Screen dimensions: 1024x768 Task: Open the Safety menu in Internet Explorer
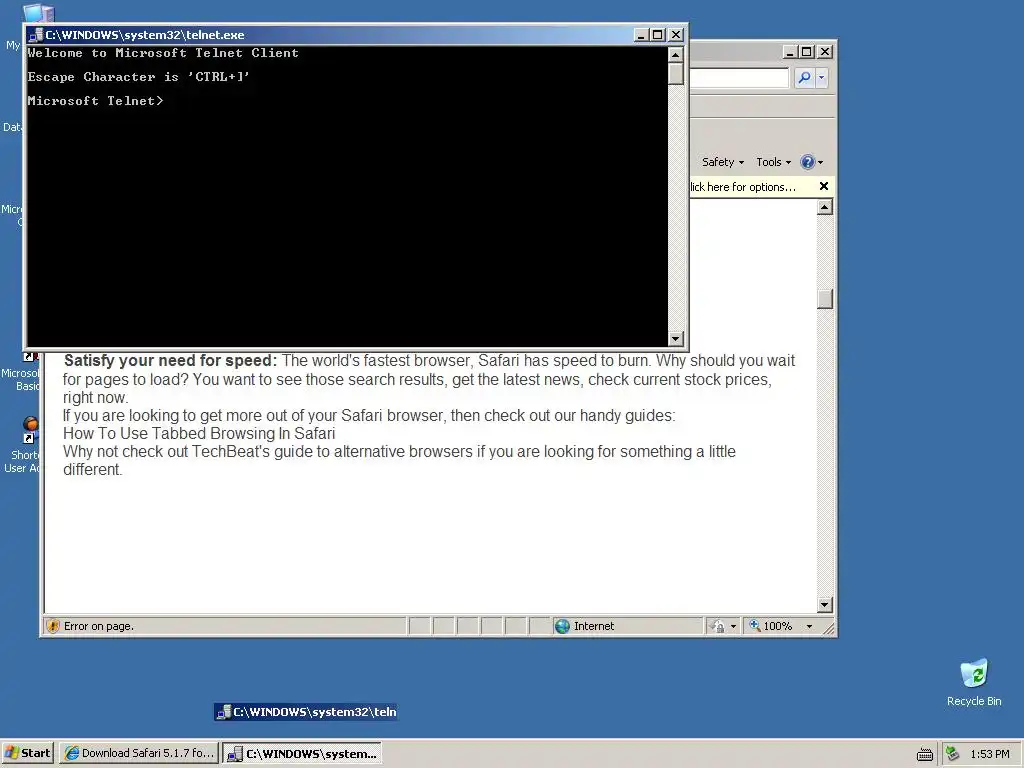pos(722,162)
